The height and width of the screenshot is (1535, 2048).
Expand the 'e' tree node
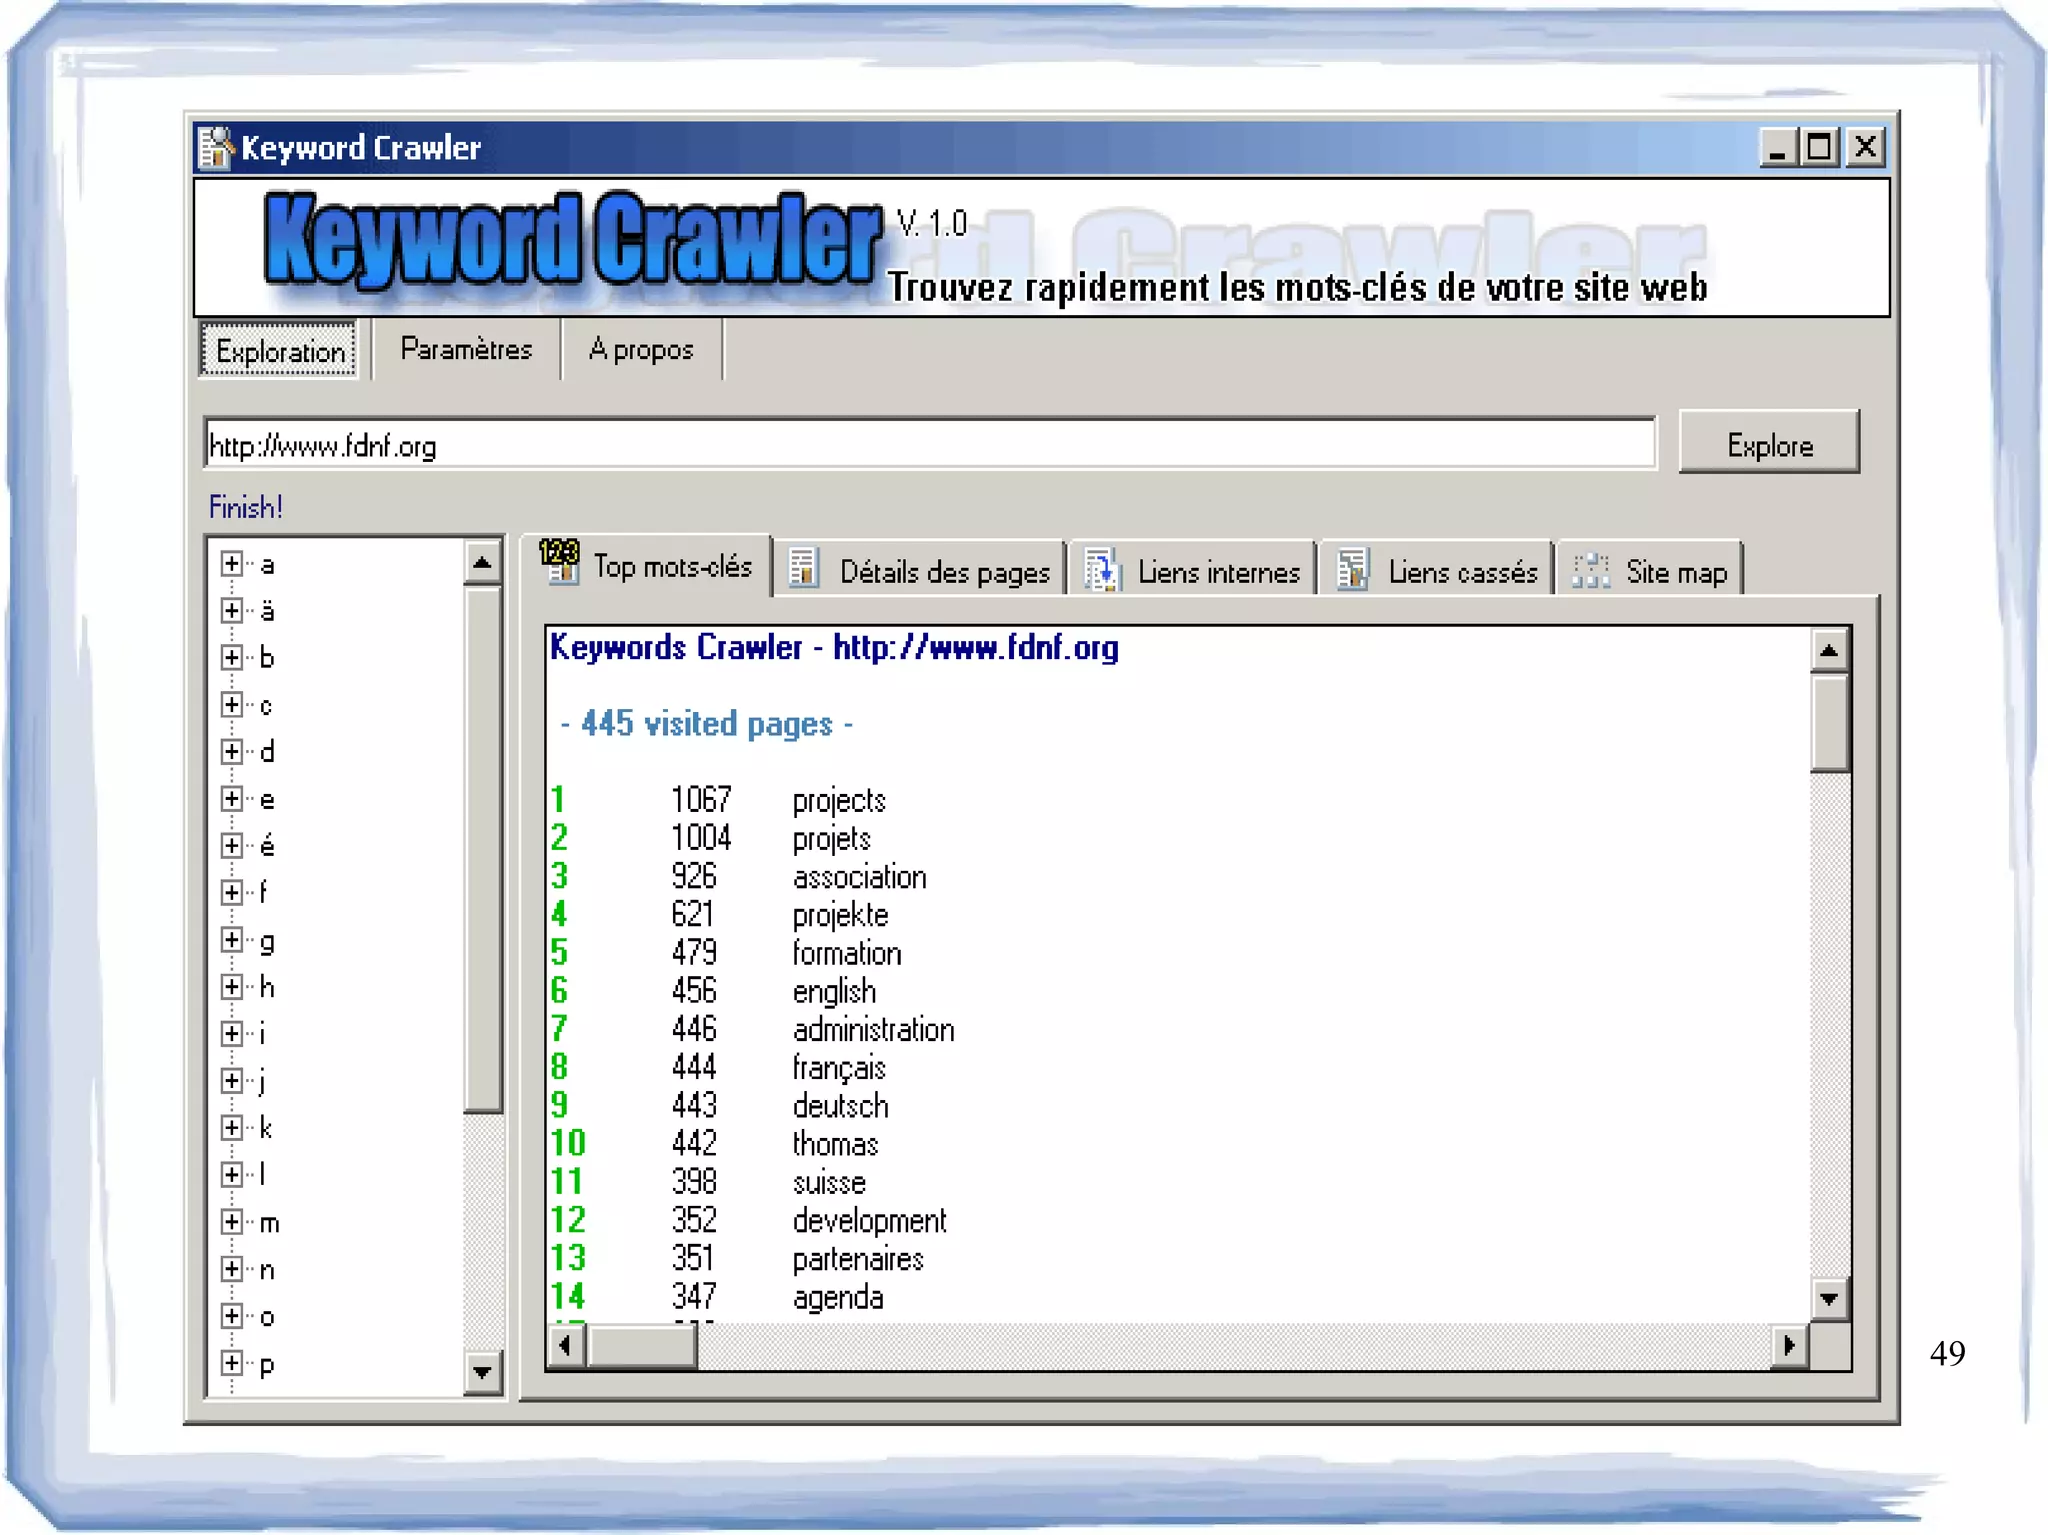[231, 798]
